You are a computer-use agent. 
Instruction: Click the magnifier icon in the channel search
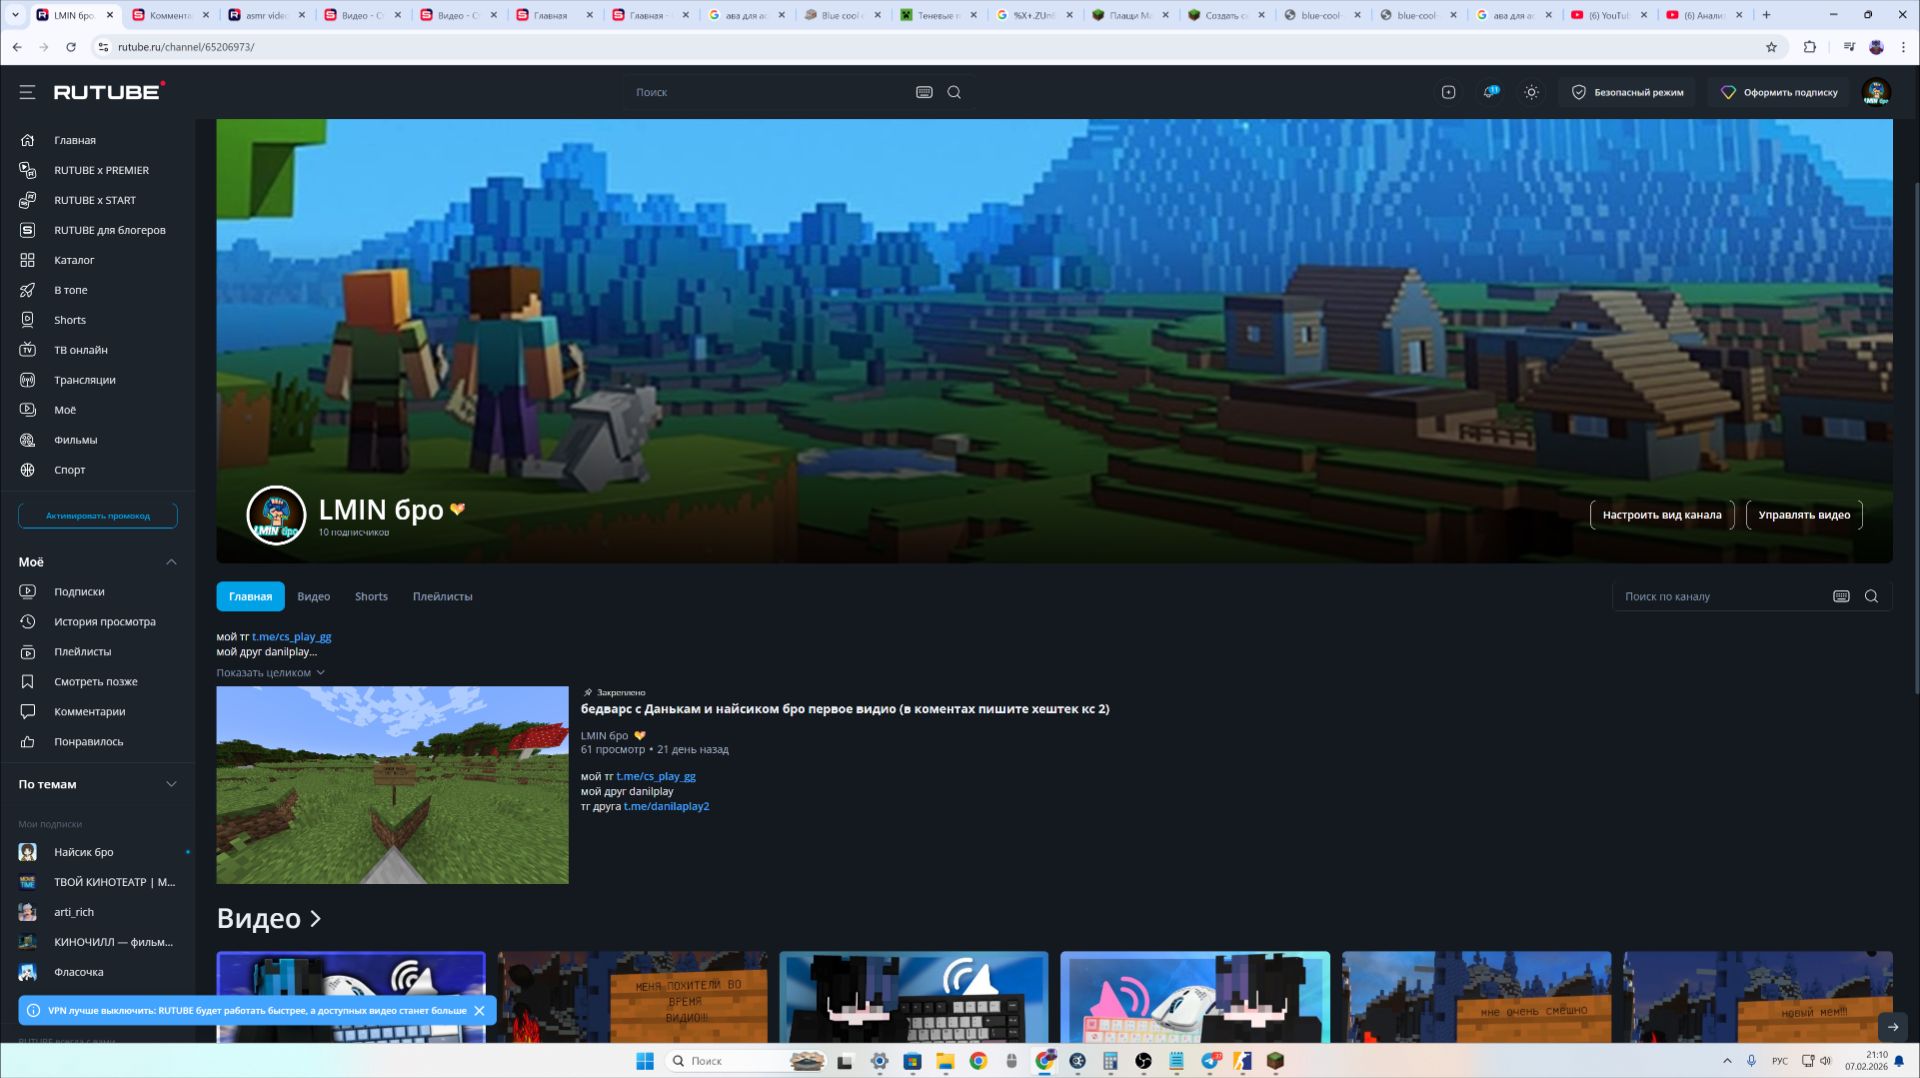point(1871,597)
